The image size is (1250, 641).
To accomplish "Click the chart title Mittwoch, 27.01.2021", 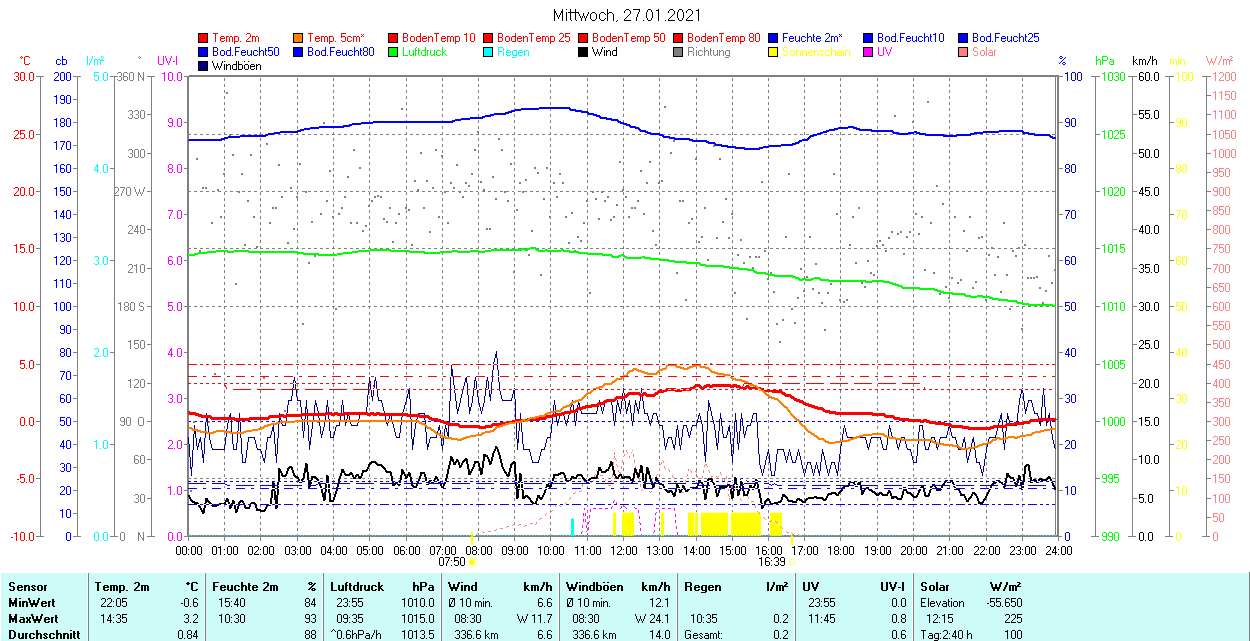I will (x=627, y=16).
